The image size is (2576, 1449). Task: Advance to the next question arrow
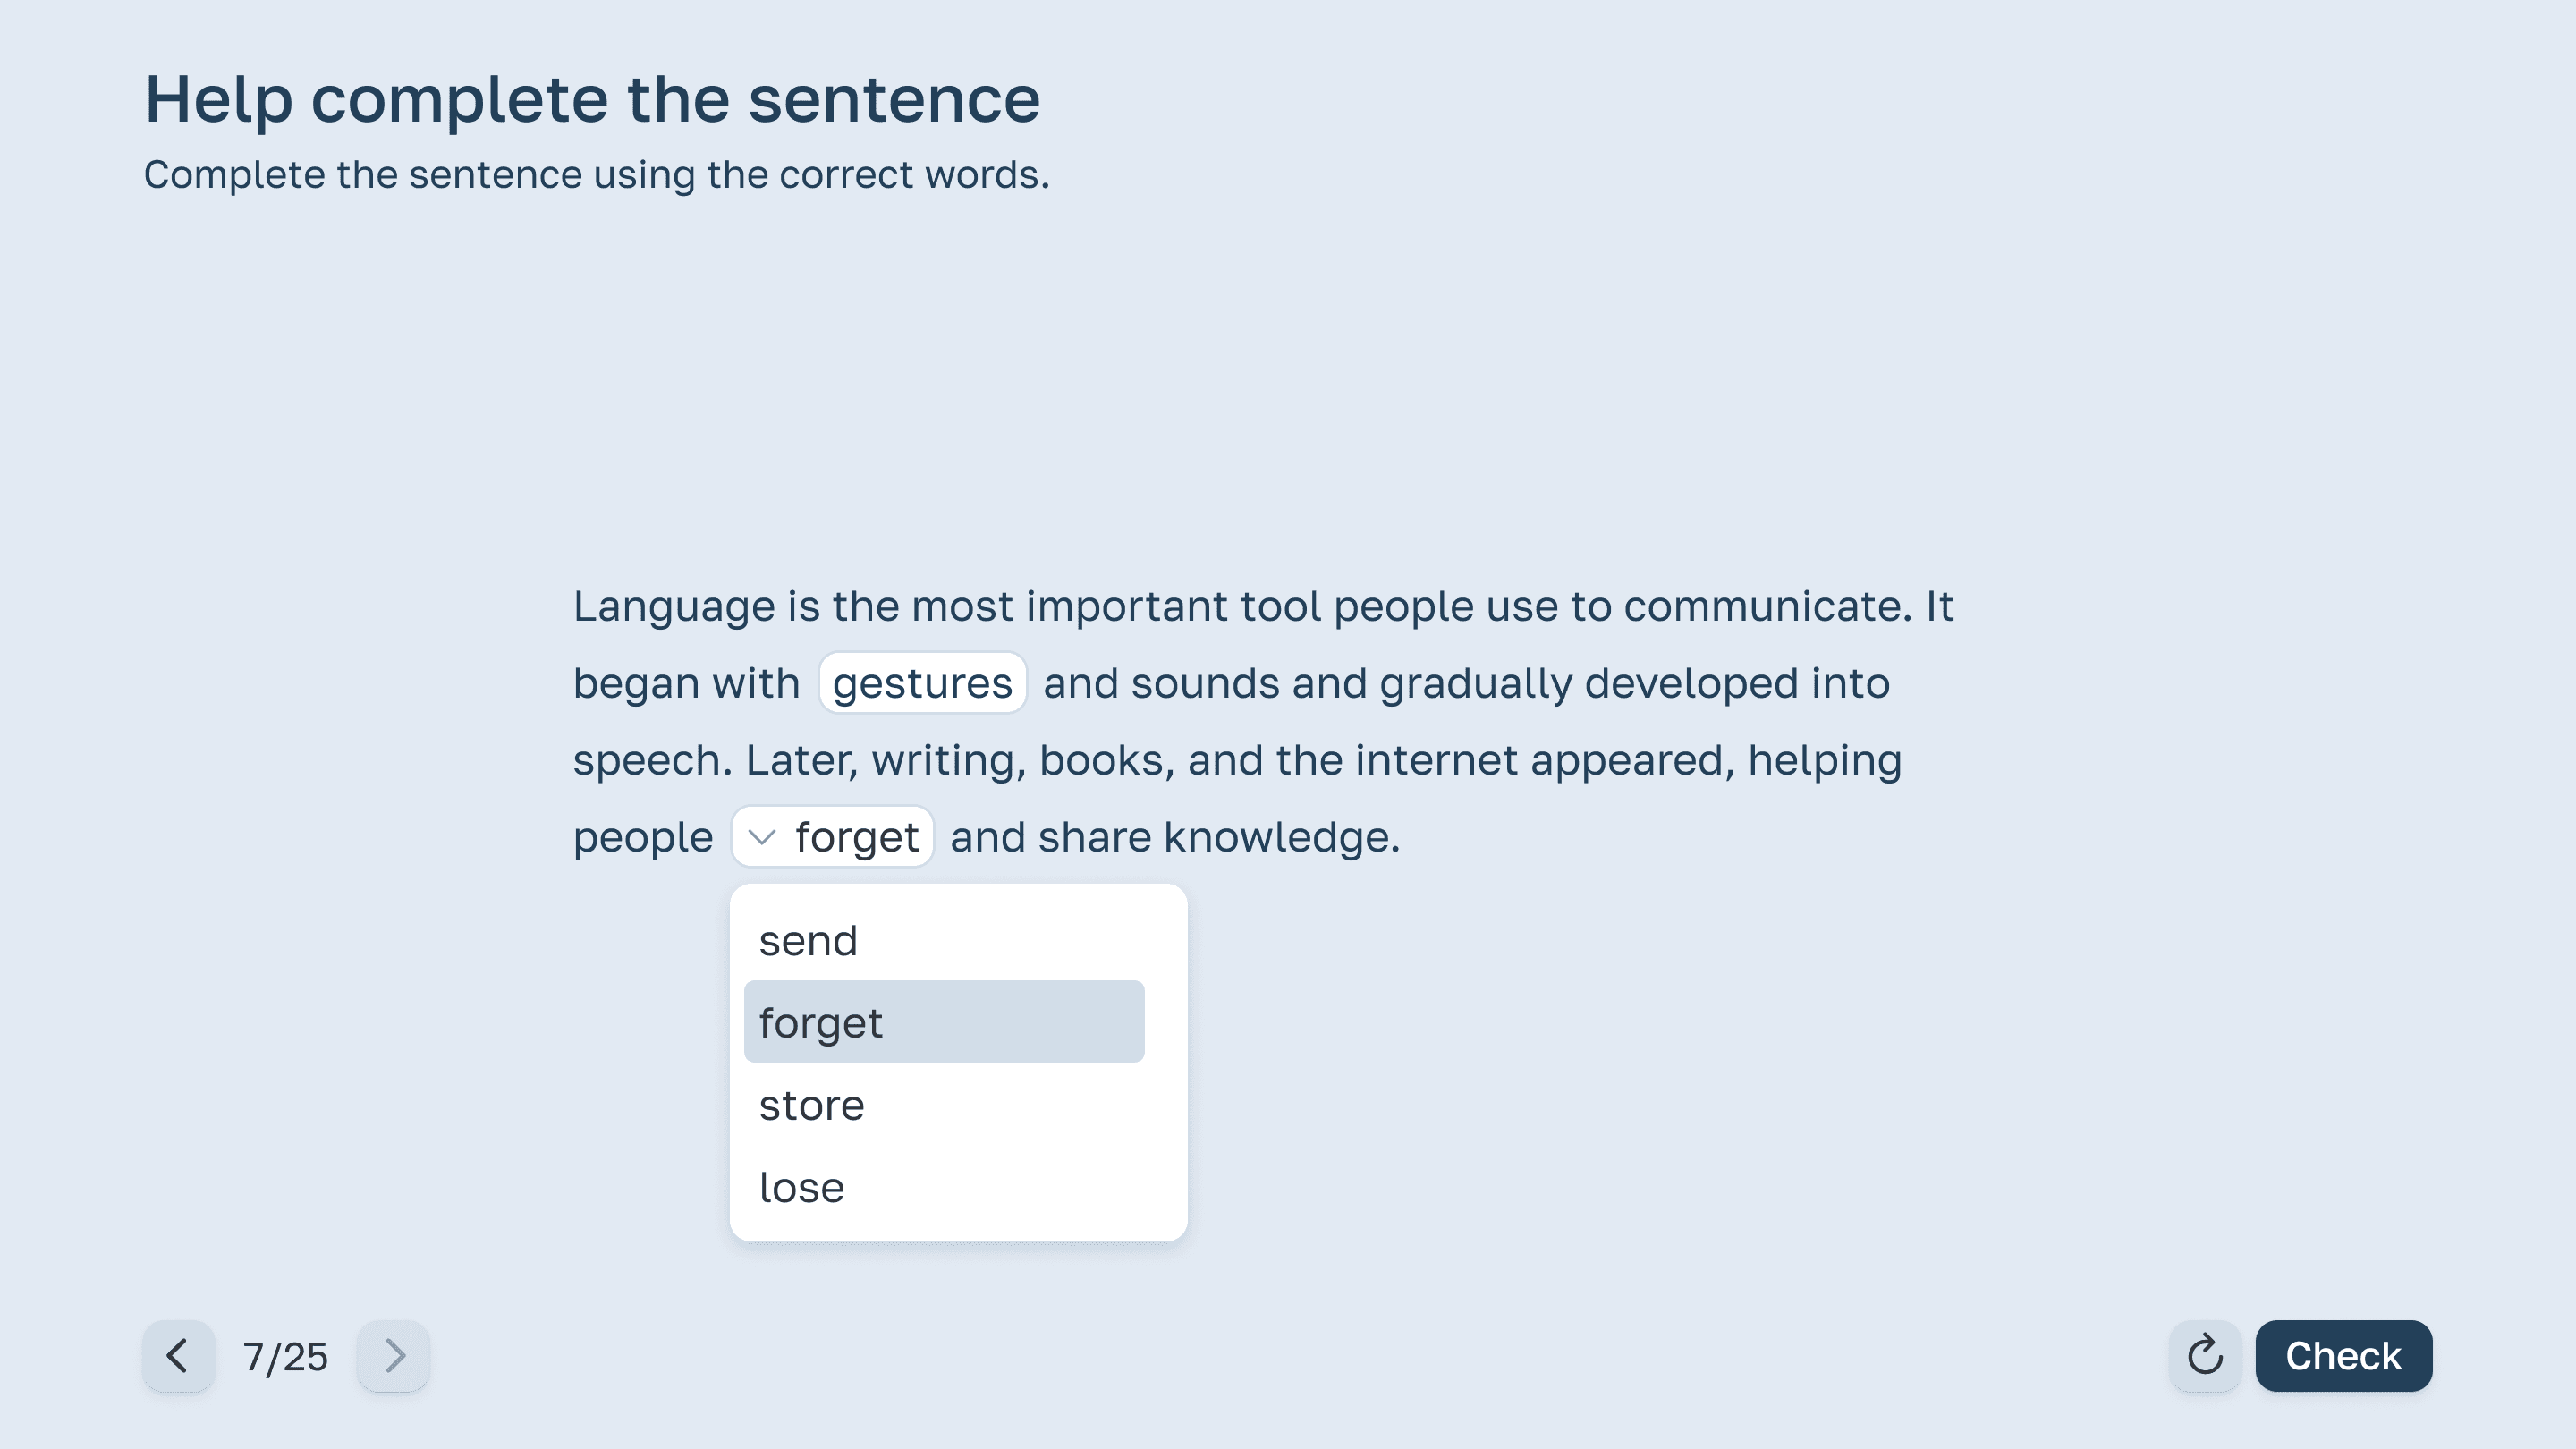pyautogui.click(x=394, y=1356)
